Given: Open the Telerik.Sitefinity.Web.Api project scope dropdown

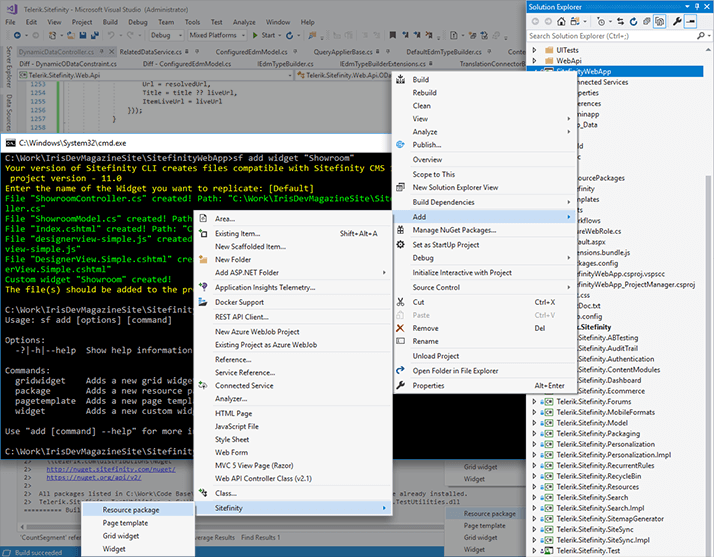Looking at the screenshot, I should click(x=156, y=75).
